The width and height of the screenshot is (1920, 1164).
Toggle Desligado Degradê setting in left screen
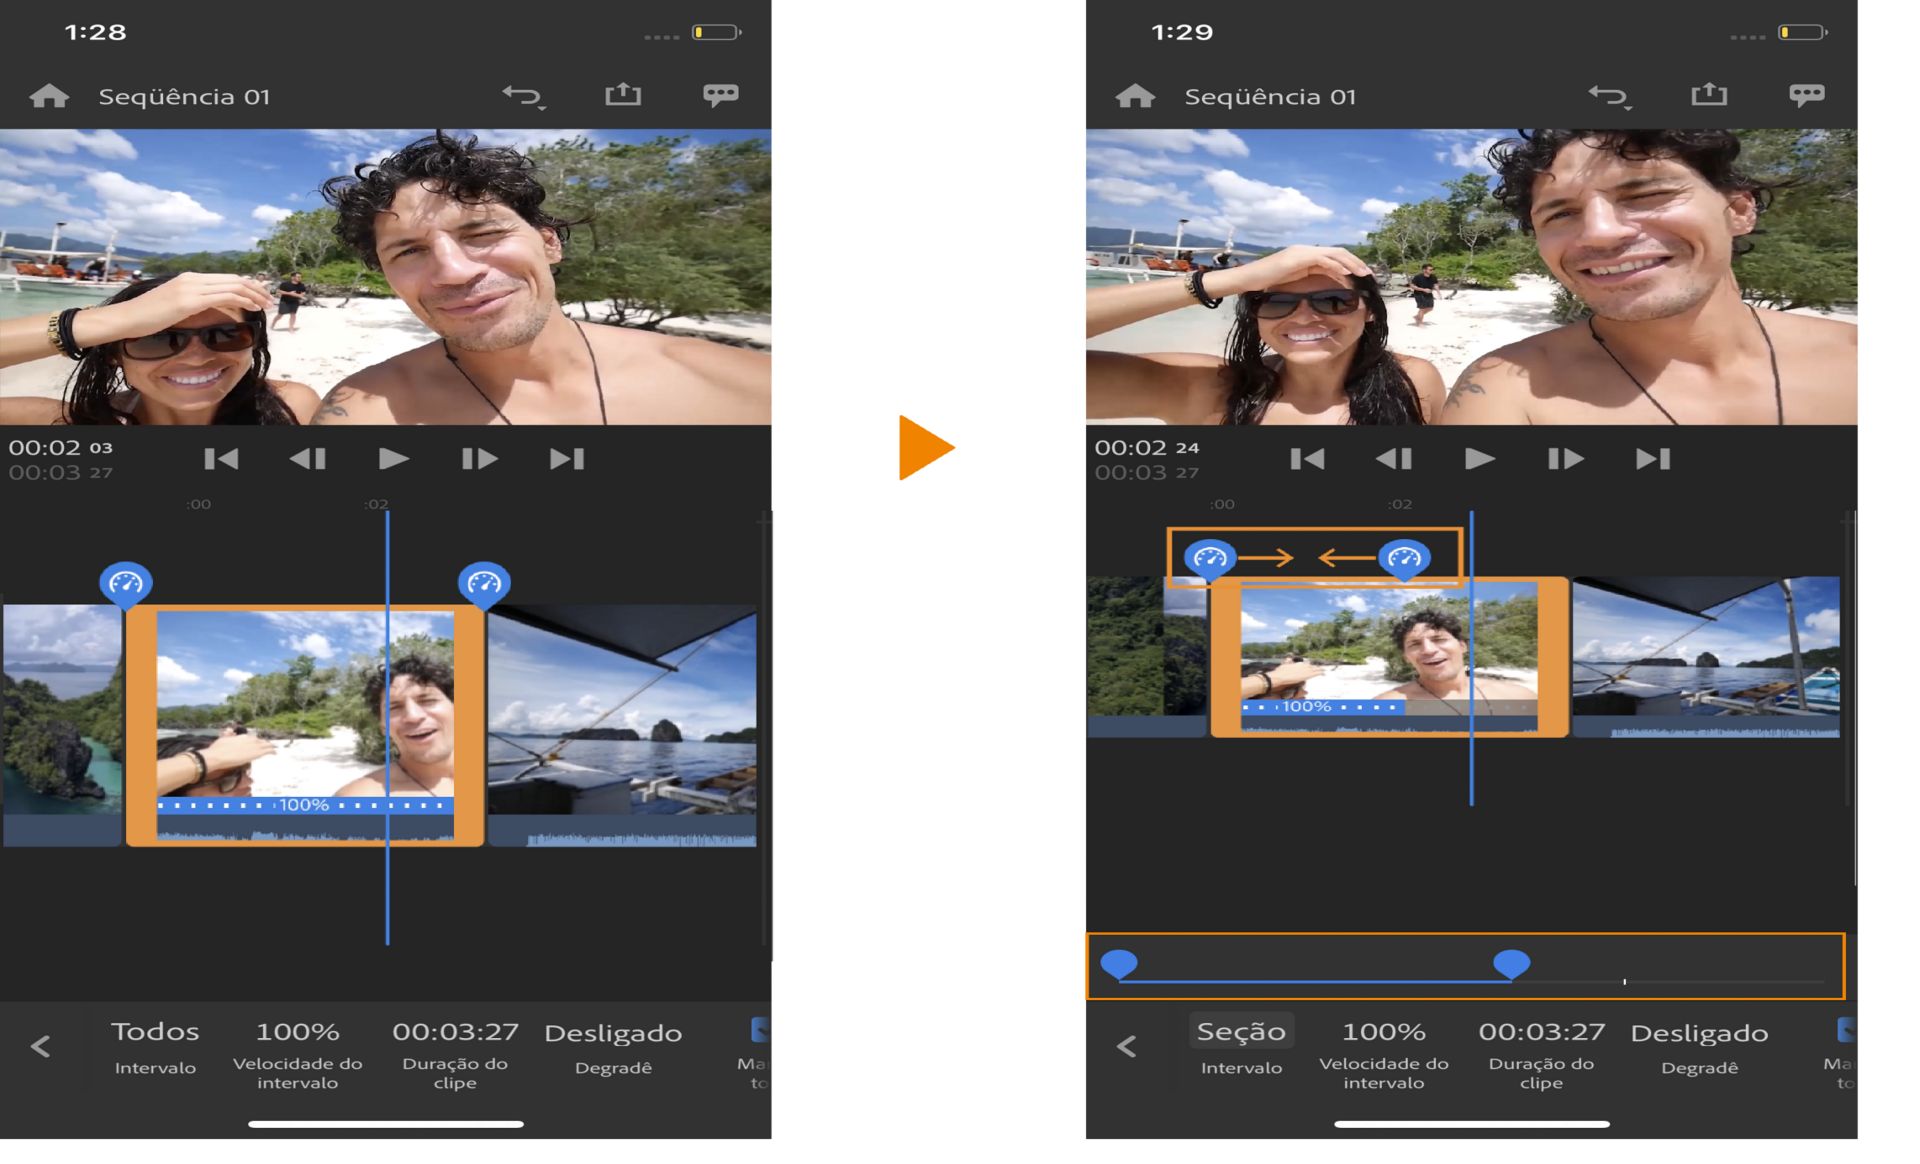tap(613, 1046)
